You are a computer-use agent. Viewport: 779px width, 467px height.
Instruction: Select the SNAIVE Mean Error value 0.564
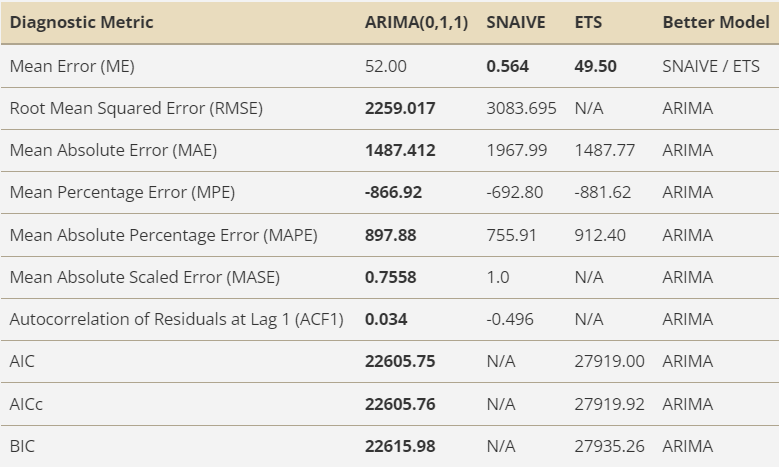coord(507,67)
